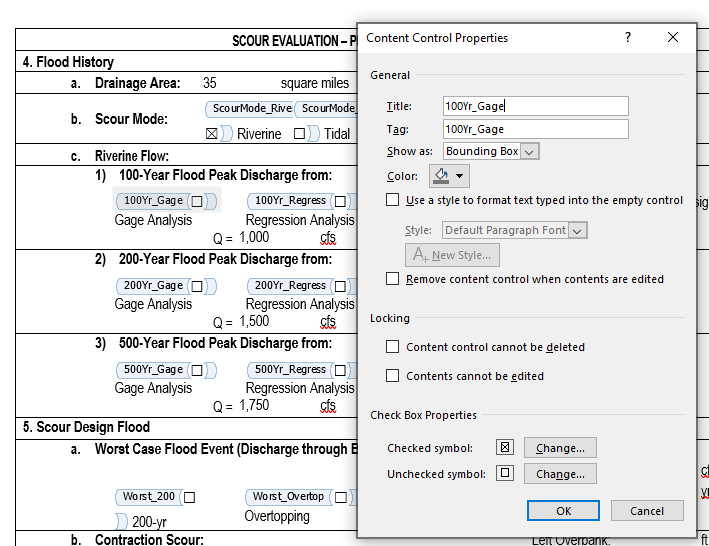This screenshot has height=546, width=709.
Task: Select the ScourMode_Rive content control tag
Action: click(x=250, y=108)
